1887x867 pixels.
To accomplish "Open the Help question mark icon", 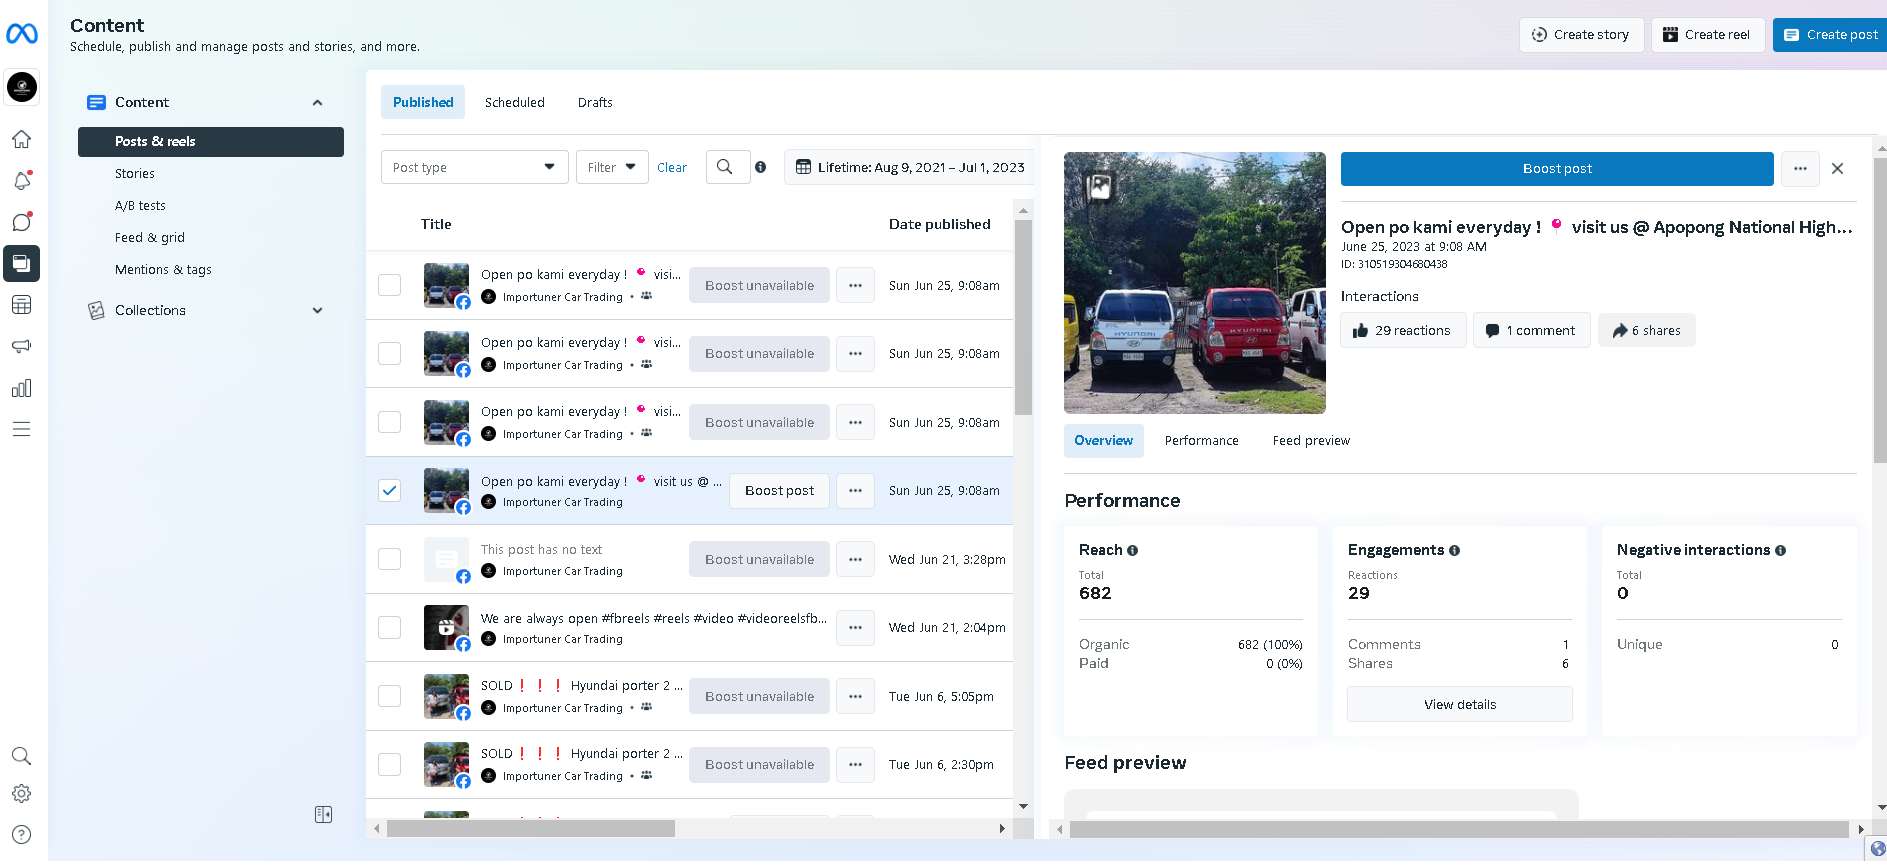I will coord(22,835).
